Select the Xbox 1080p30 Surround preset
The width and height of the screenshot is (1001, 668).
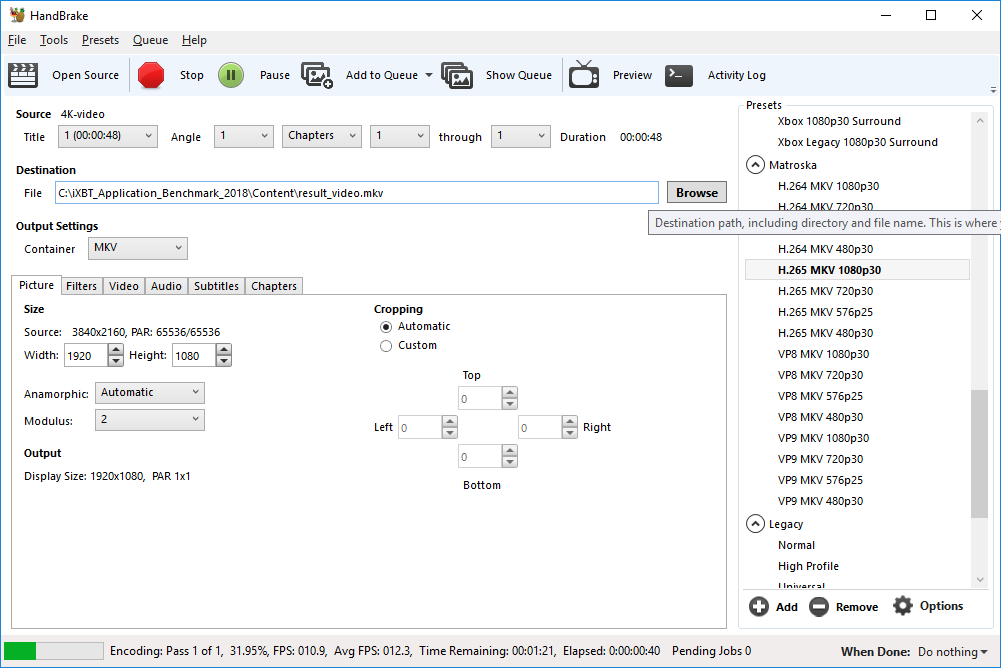click(x=839, y=121)
